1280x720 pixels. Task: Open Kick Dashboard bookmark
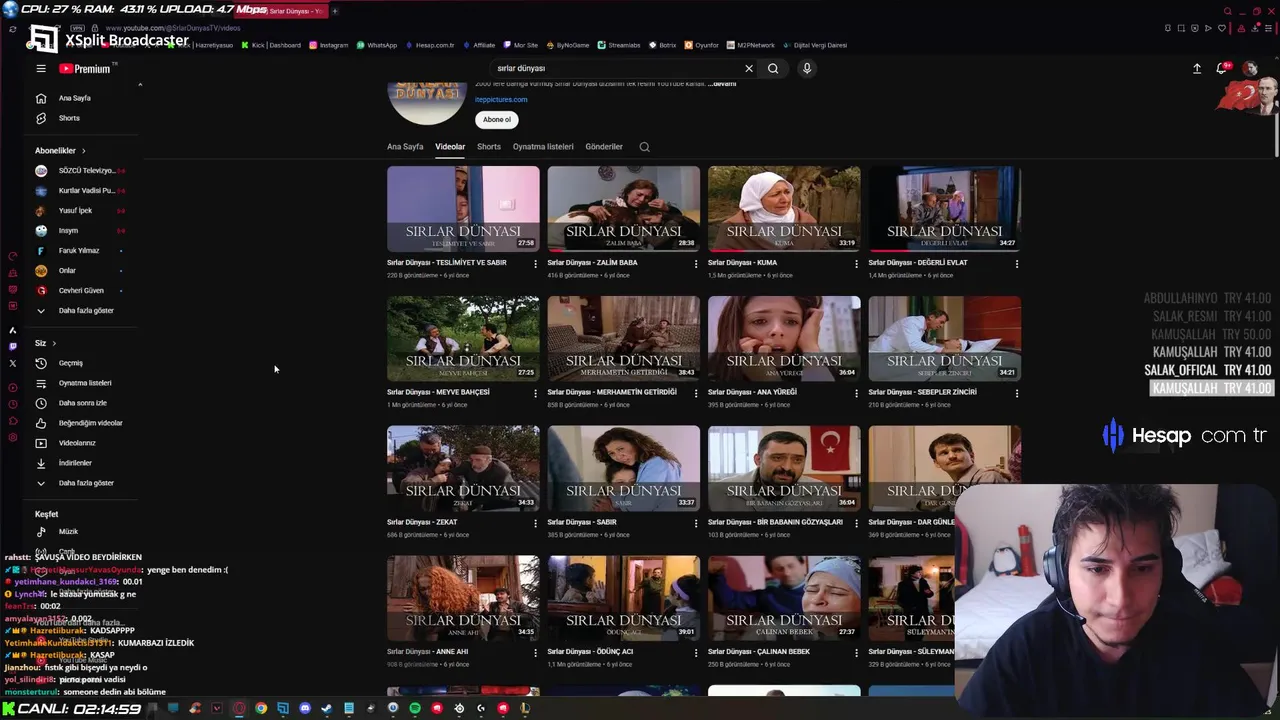click(x=271, y=45)
